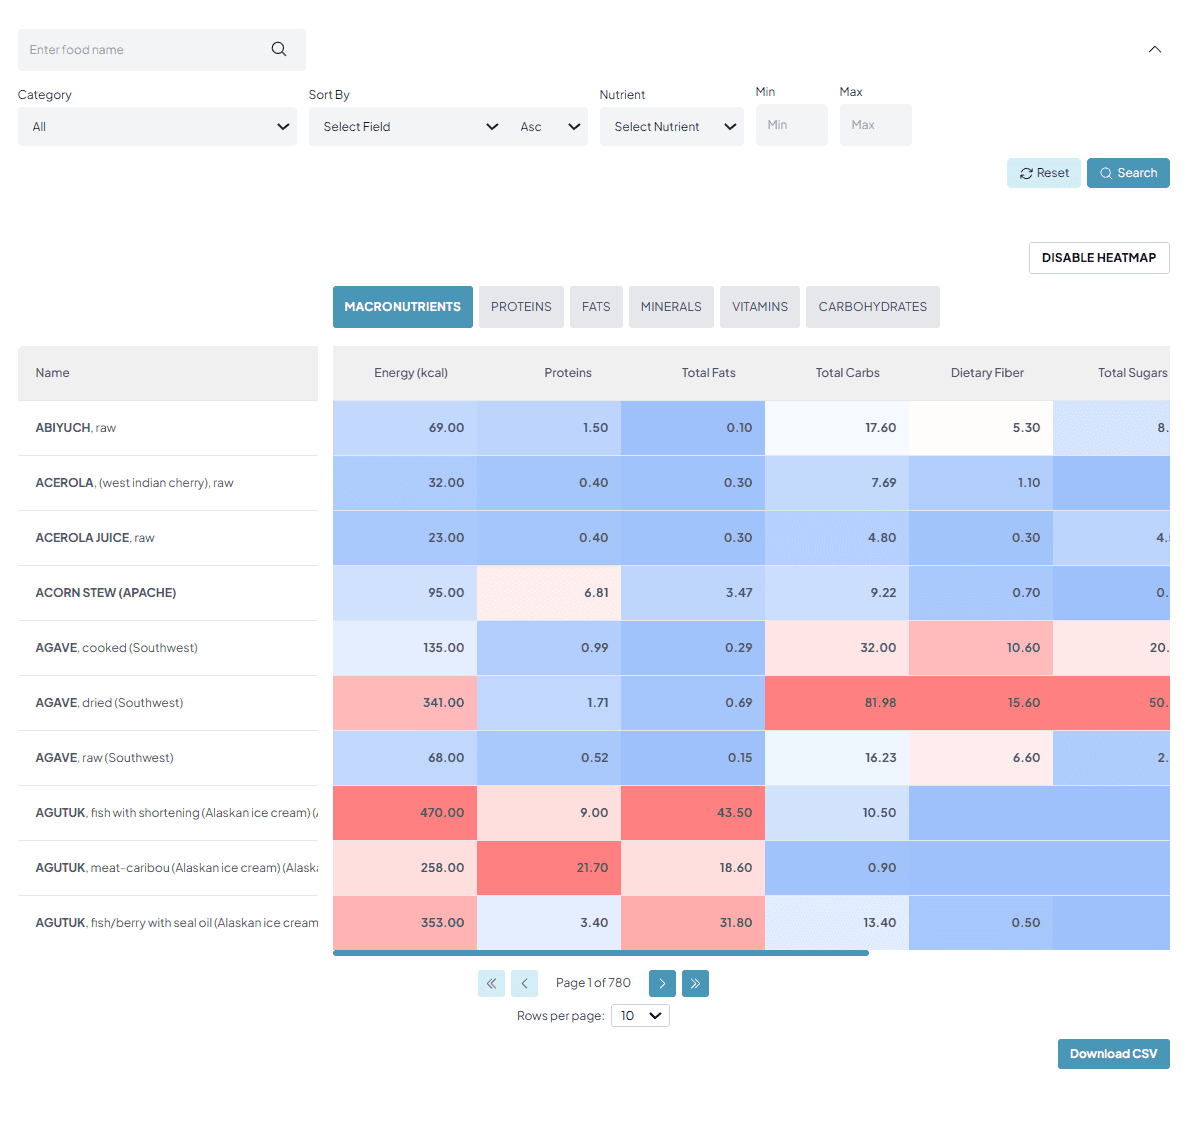The width and height of the screenshot is (1191, 1125).
Task: Select the AGUTUK, meat-caribou row name
Action: pyautogui.click(x=176, y=868)
